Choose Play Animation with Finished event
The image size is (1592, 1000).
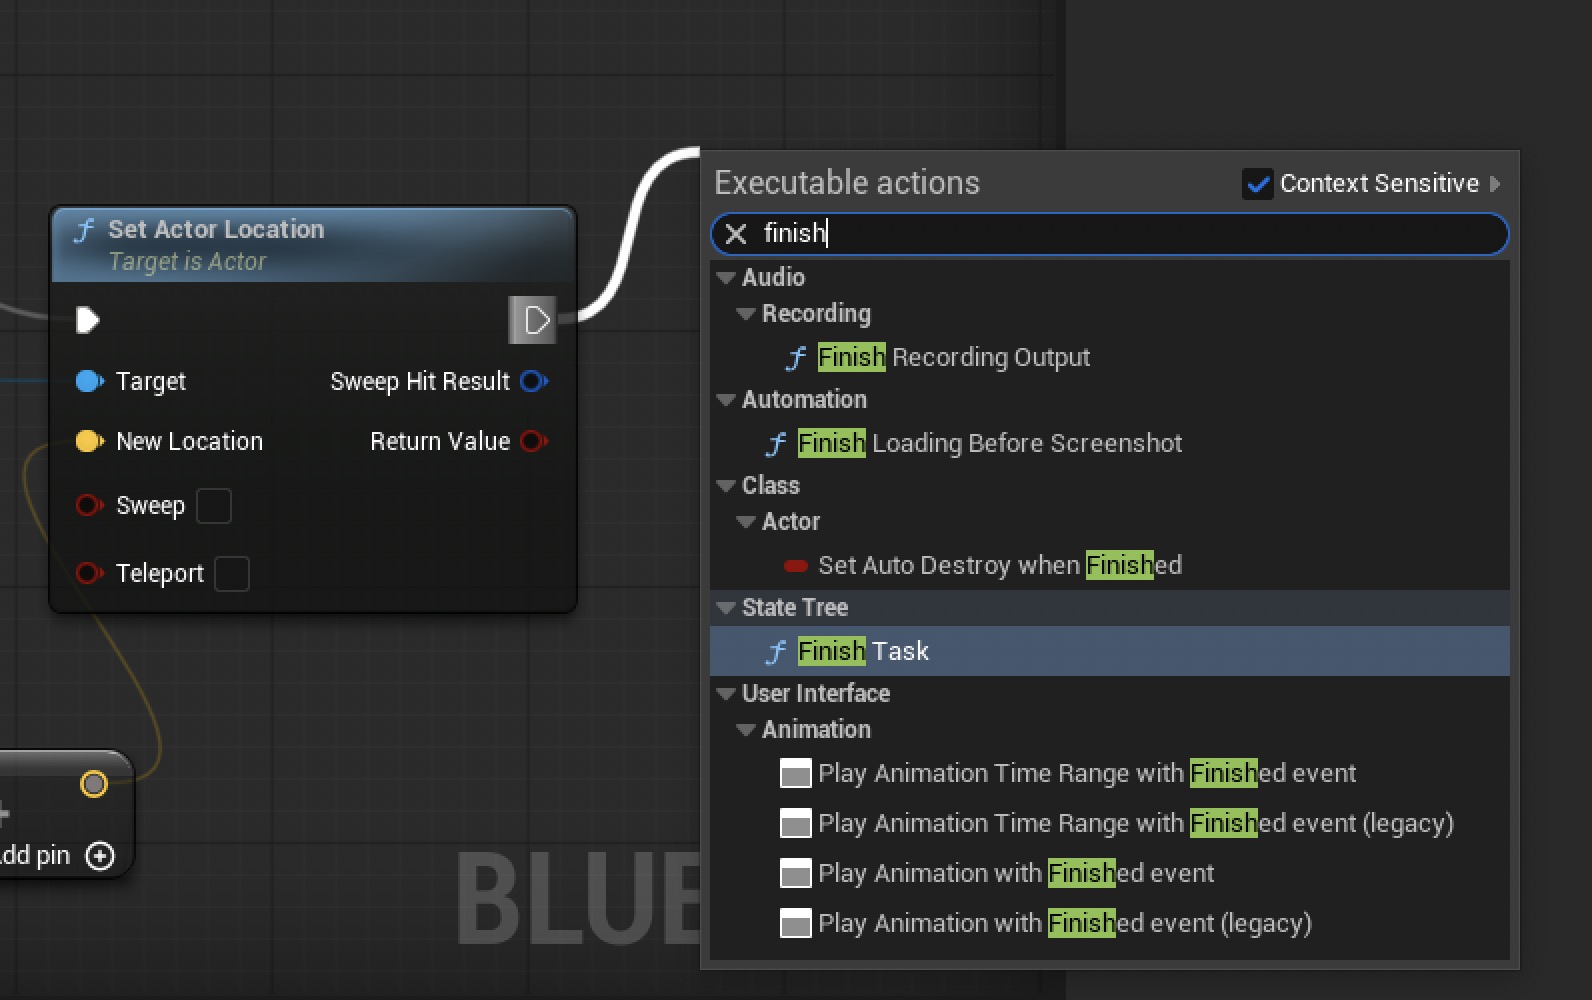pos(1015,873)
